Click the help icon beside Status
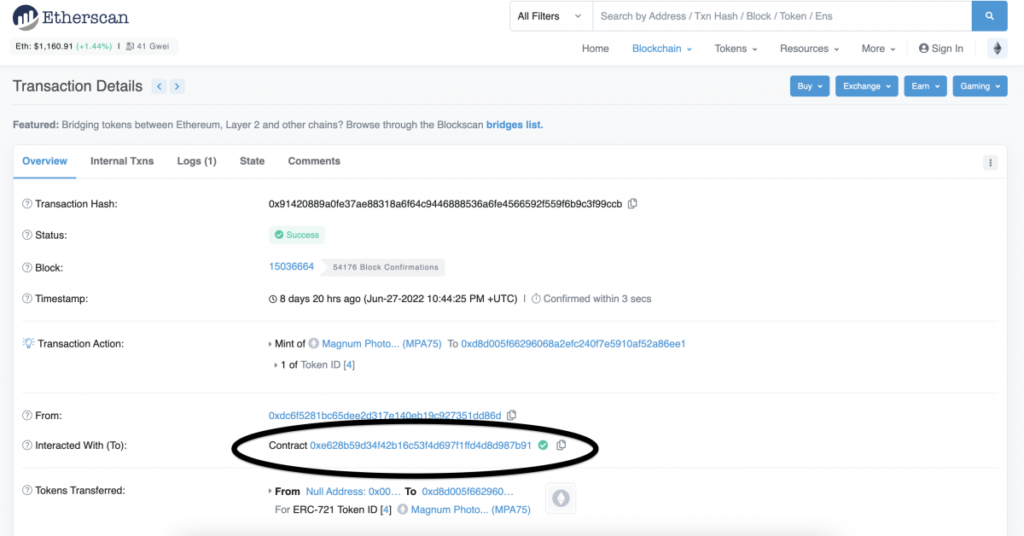The image size is (1024, 536). coord(27,235)
